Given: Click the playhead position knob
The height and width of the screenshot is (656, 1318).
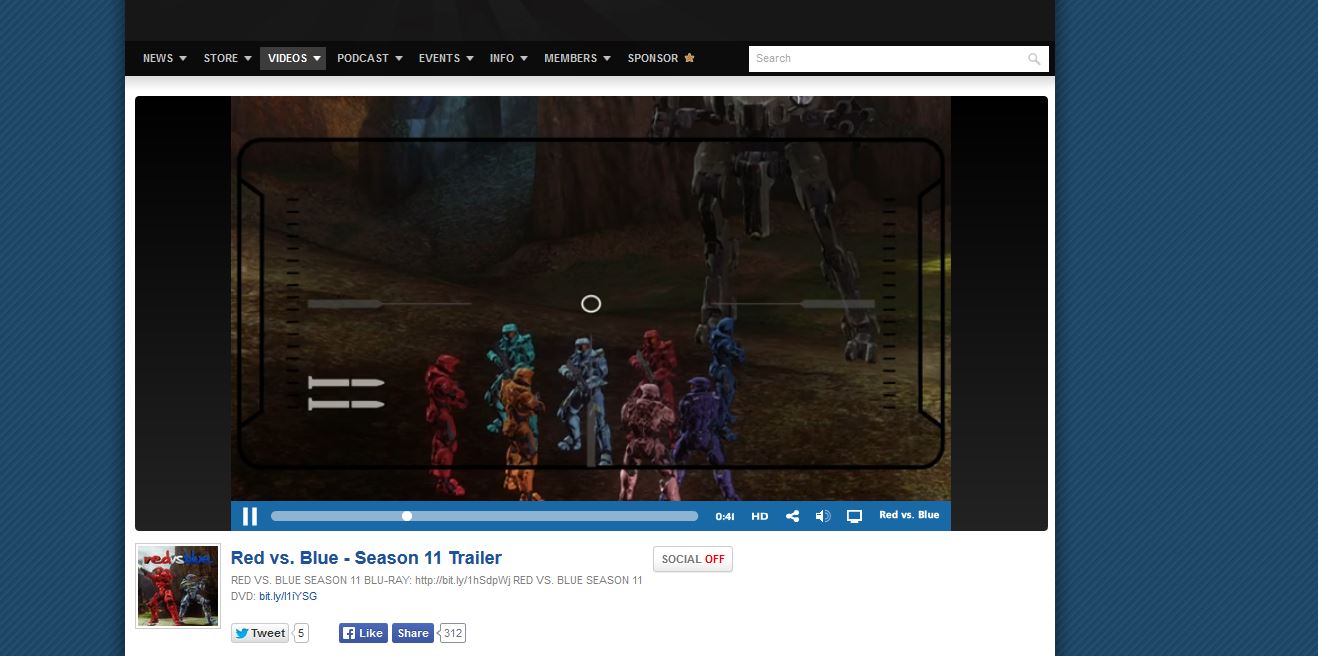Looking at the screenshot, I should click(x=407, y=516).
